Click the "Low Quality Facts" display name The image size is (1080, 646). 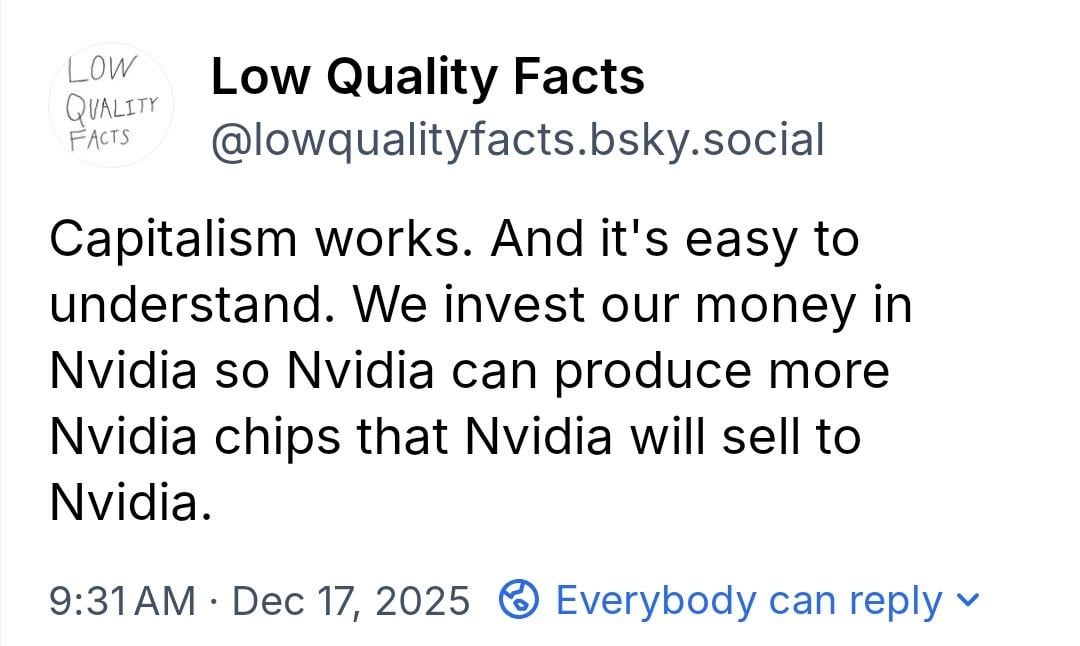(428, 77)
